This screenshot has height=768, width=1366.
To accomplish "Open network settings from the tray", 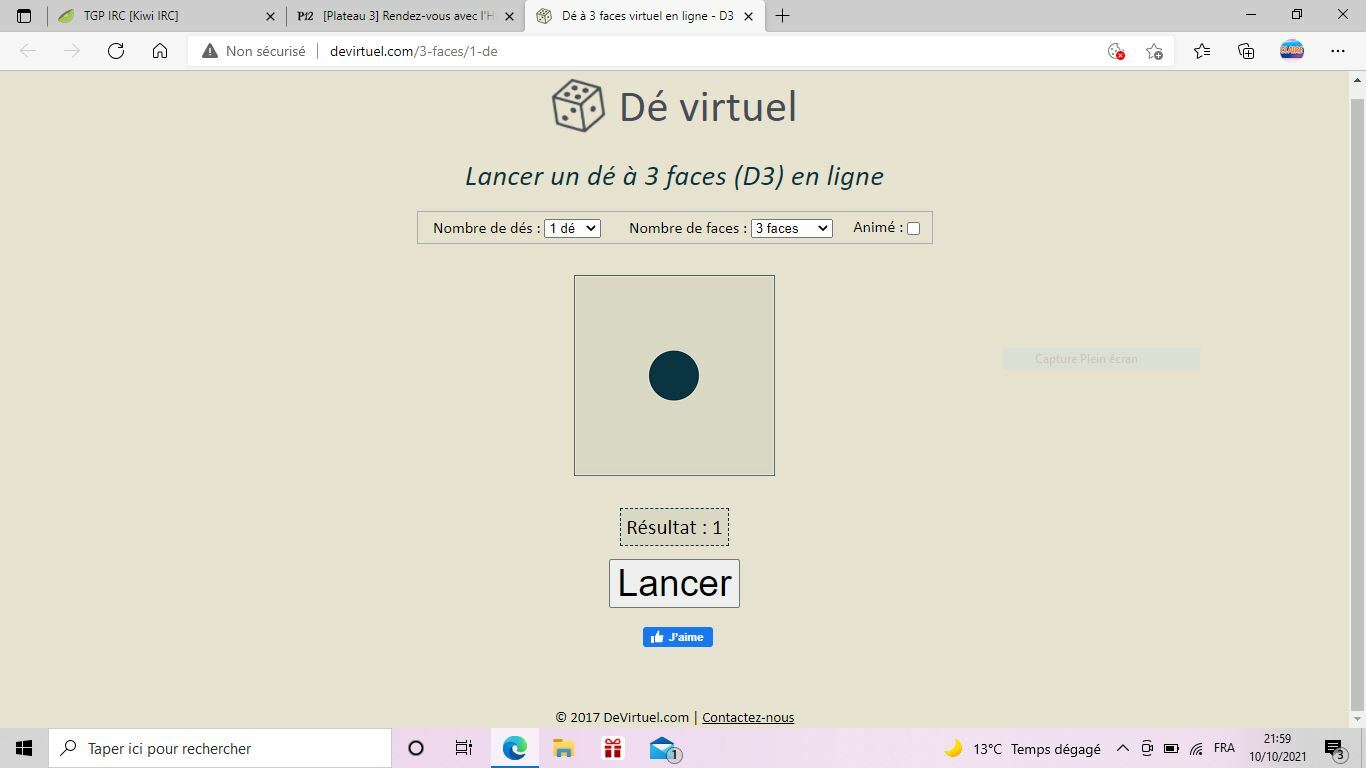I will click(1196, 748).
